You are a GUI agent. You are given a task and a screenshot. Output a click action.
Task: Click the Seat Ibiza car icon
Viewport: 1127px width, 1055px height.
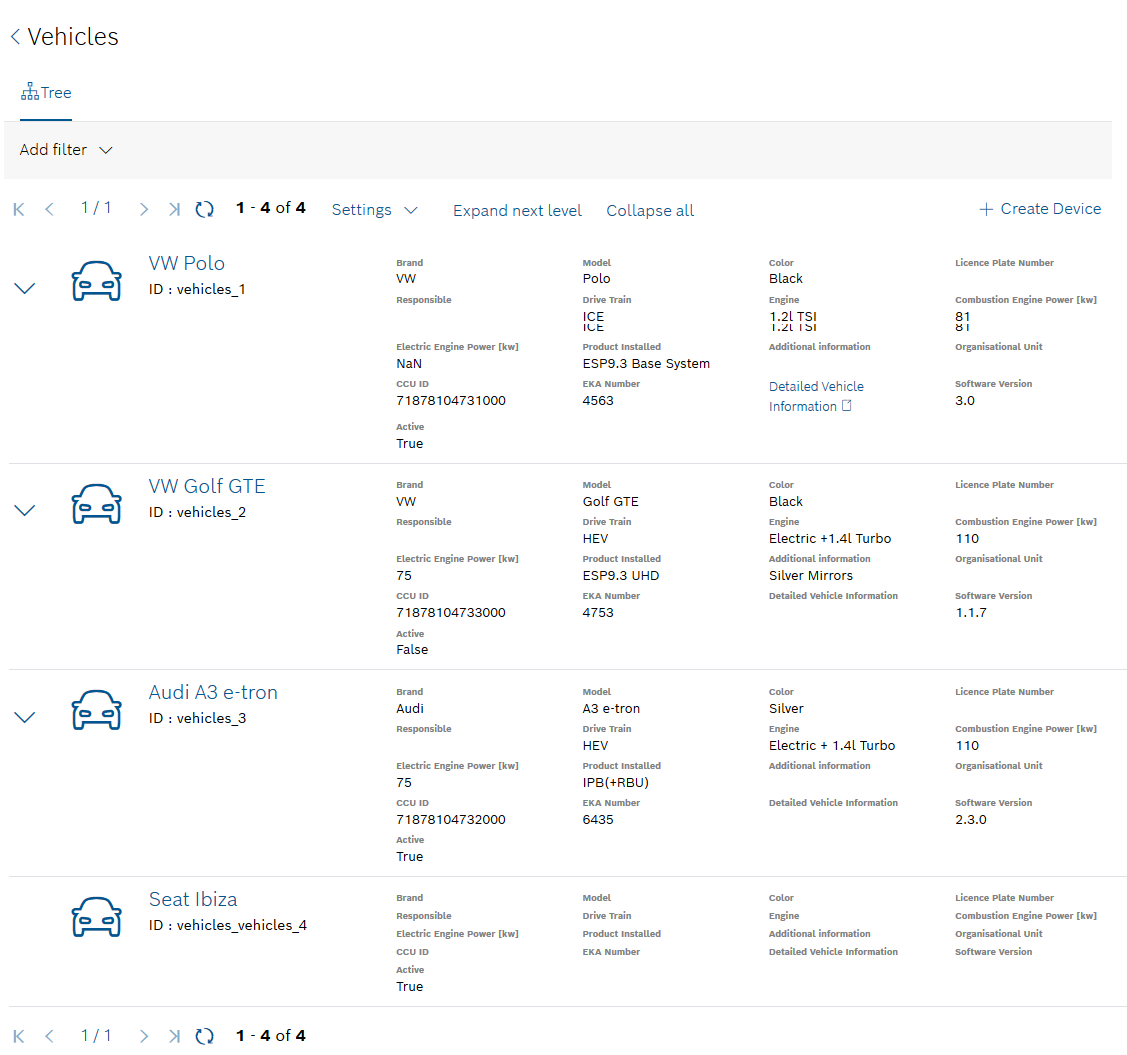(x=96, y=917)
